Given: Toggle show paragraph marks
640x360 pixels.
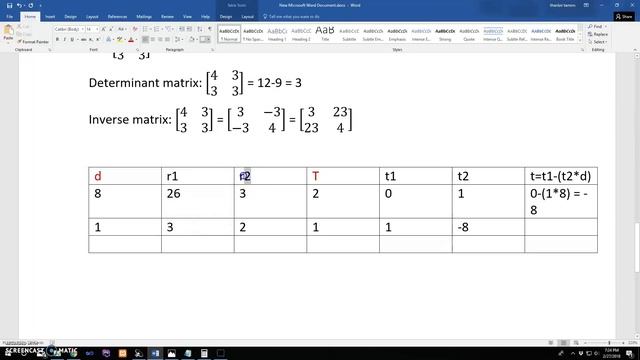Looking at the screenshot, I should pyautogui.click(x=210, y=29).
